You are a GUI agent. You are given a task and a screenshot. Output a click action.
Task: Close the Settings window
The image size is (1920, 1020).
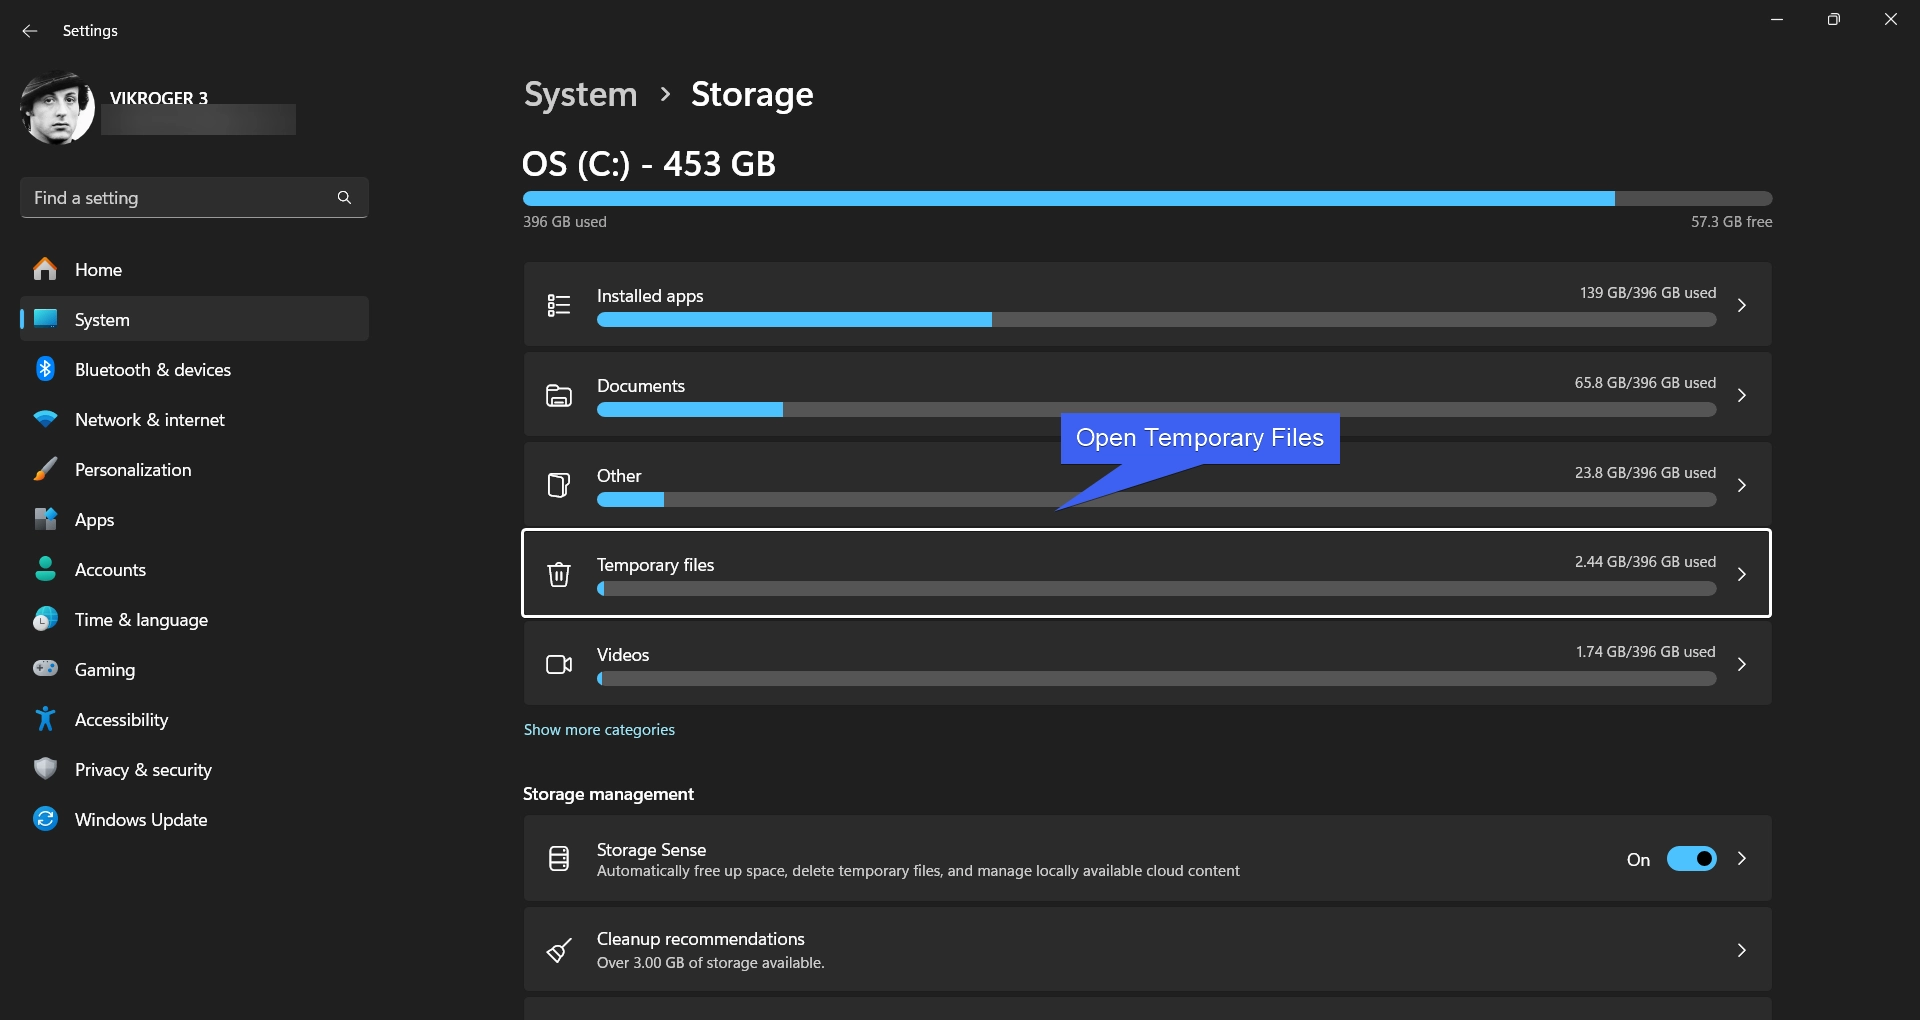point(1890,19)
